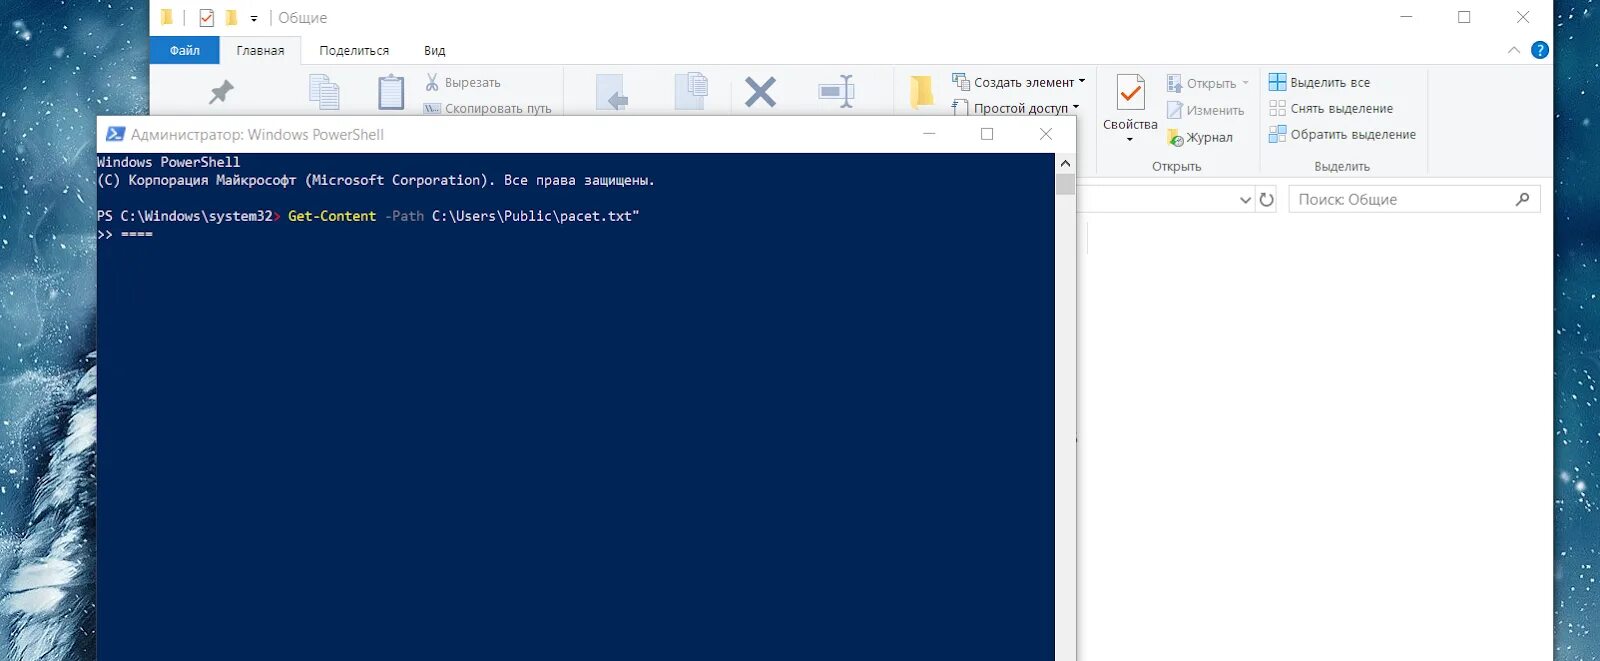Viewport: 1600px width, 661px height.
Task: Click the Delete X icon in ribbon
Action: tap(760, 92)
